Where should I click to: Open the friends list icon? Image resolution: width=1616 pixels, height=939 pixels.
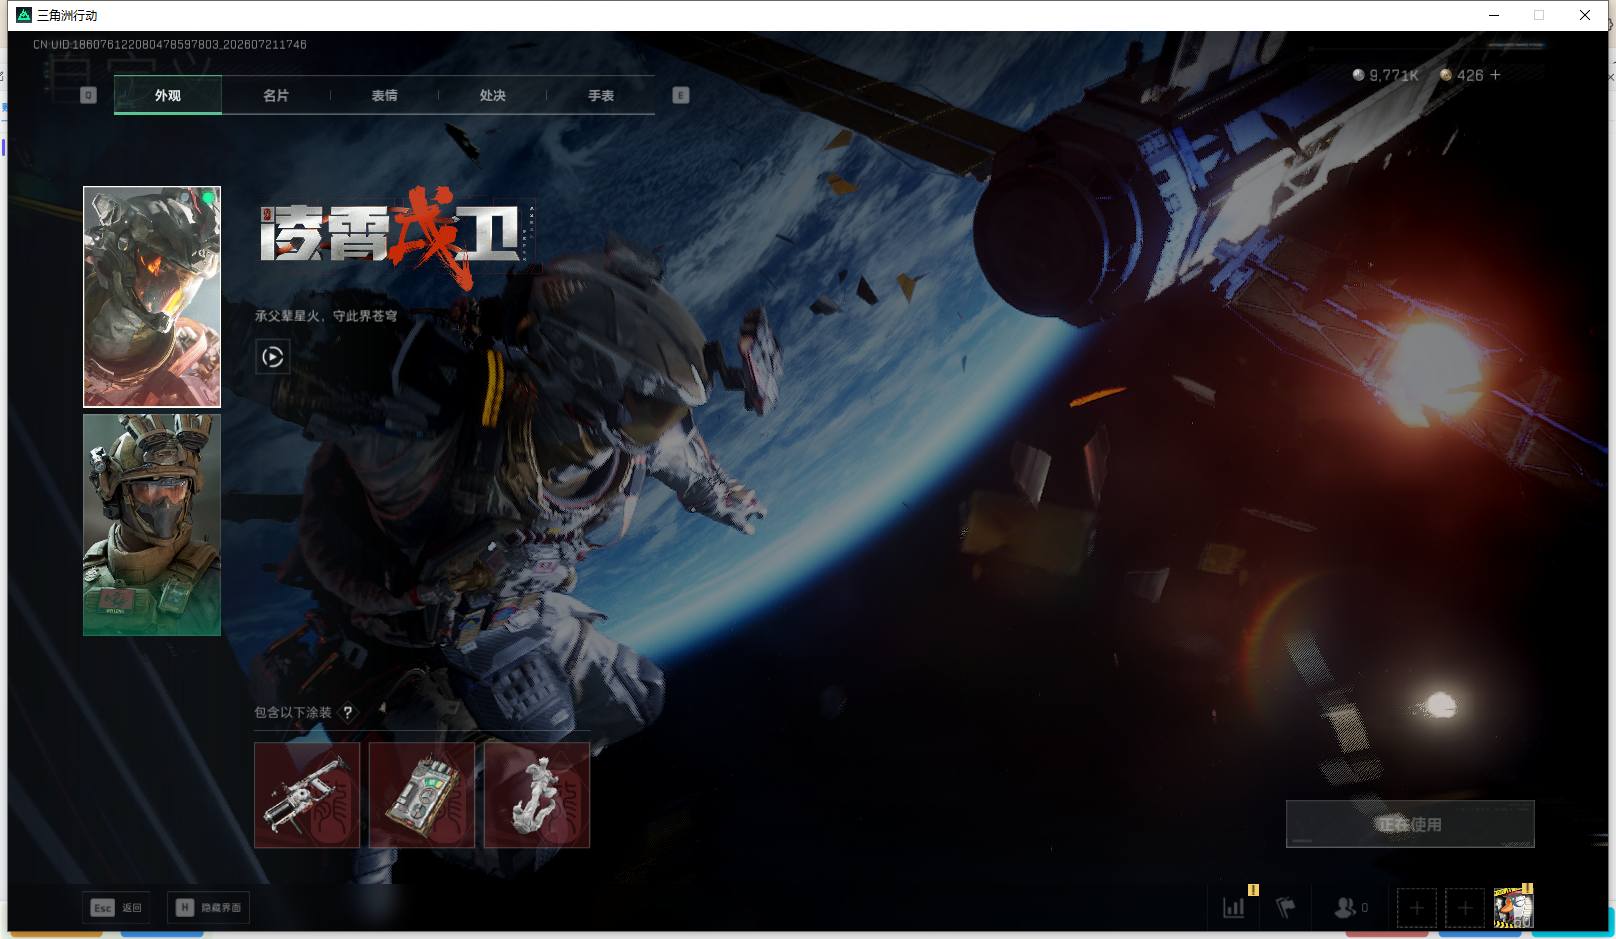pos(1345,908)
